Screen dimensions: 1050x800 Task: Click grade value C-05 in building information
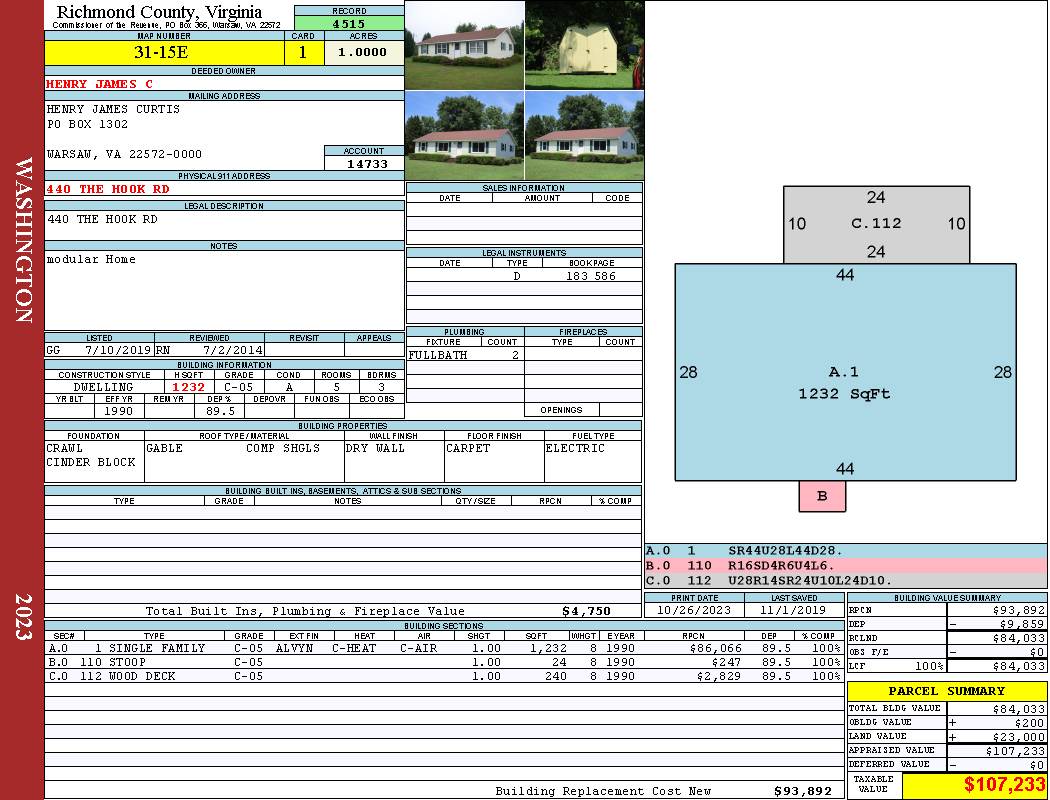pyautogui.click(x=238, y=387)
